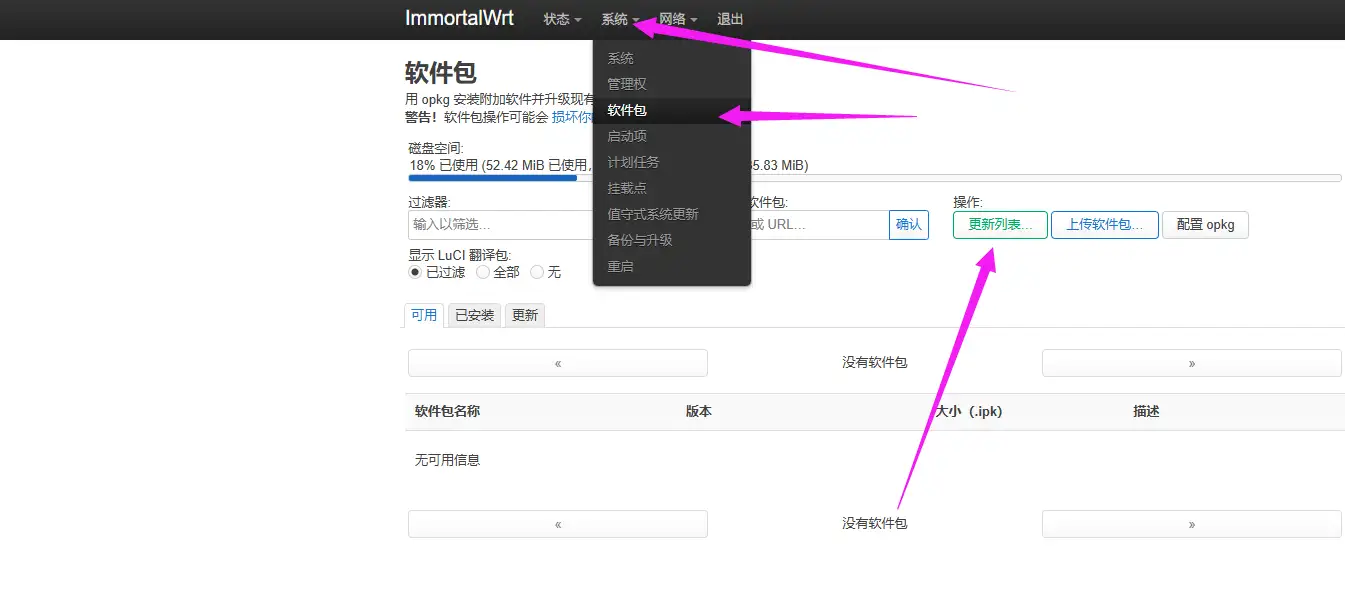Viewport: 1345px width, 615px height.
Task: Select the 已过滤 radio button
Action: coord(414,271)
